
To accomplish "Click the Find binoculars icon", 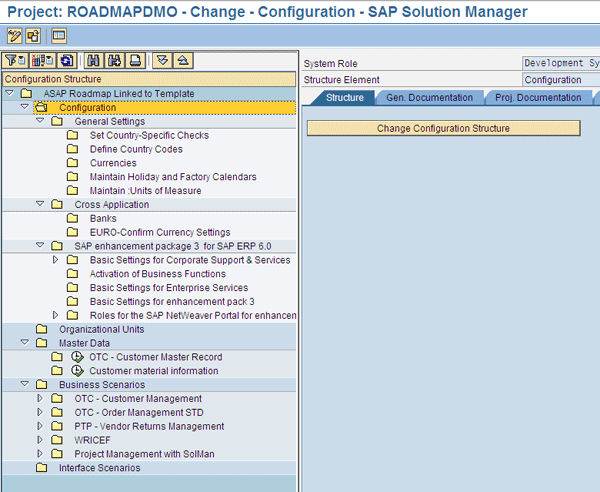I will pyautogui.click(x=93, y=60).
